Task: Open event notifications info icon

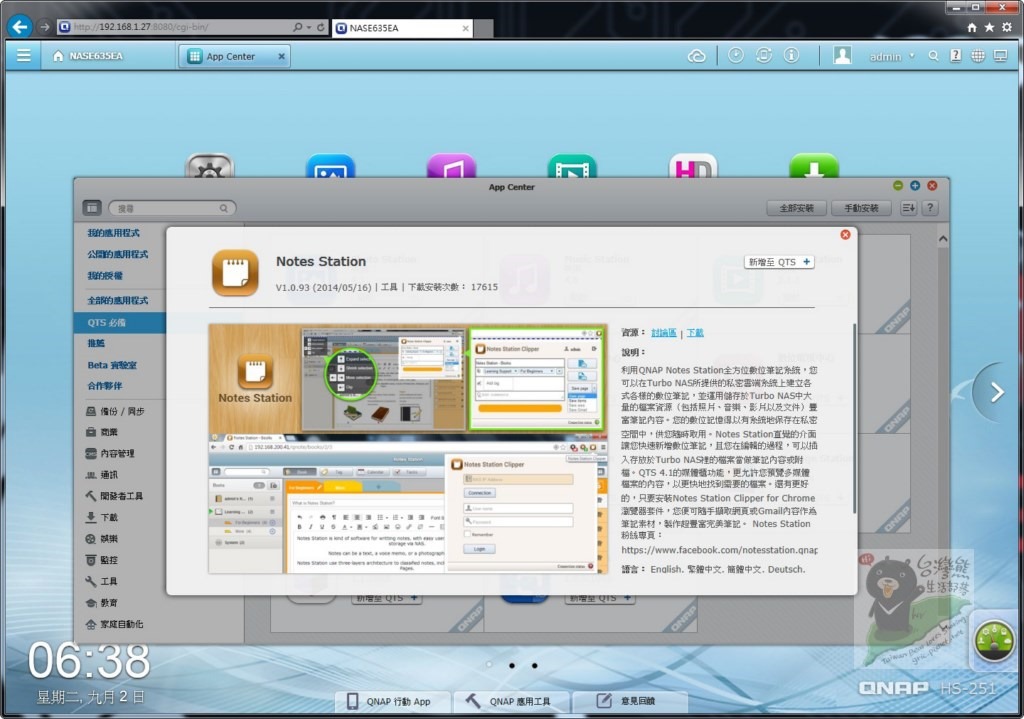Action: pos(791,56)
